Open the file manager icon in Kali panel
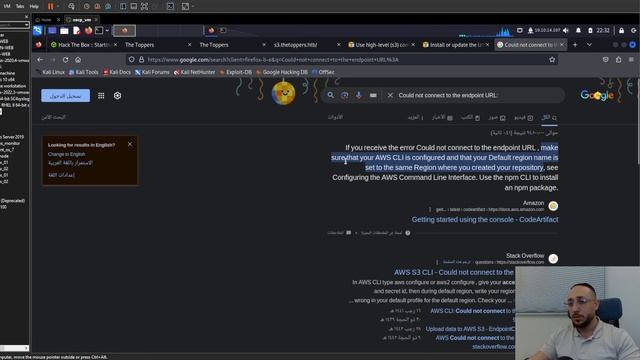The image size is (640, 360). click(64, 31)
